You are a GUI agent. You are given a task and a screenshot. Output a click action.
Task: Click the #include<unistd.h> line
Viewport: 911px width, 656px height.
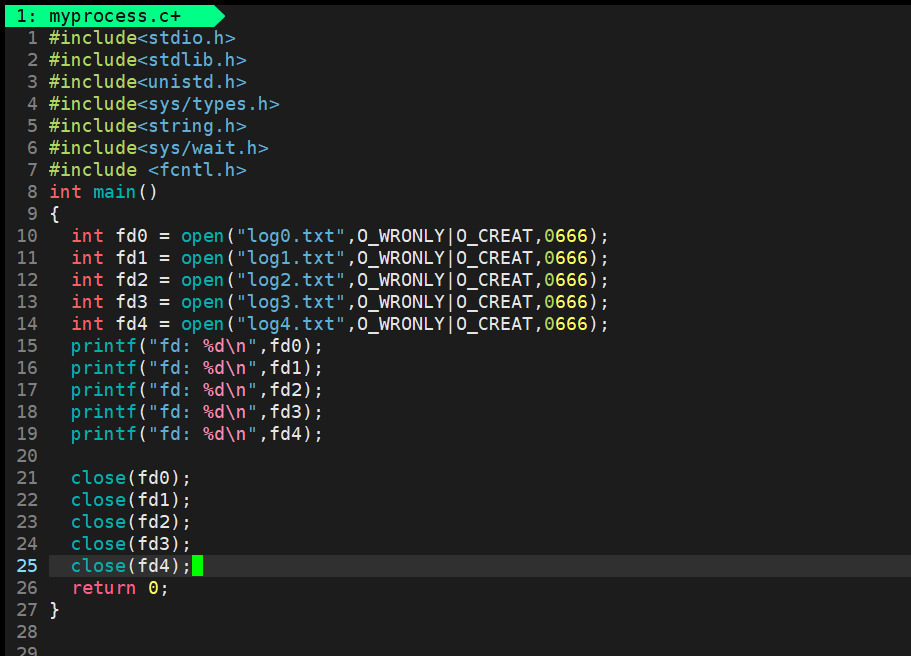pyautogui.click(x=148, y=82)
